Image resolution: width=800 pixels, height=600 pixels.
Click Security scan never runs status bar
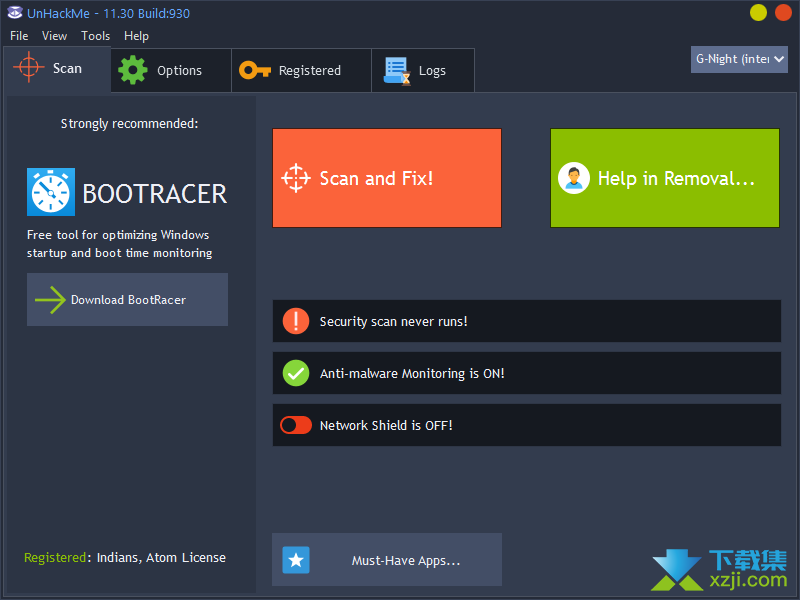click(527, 321)
